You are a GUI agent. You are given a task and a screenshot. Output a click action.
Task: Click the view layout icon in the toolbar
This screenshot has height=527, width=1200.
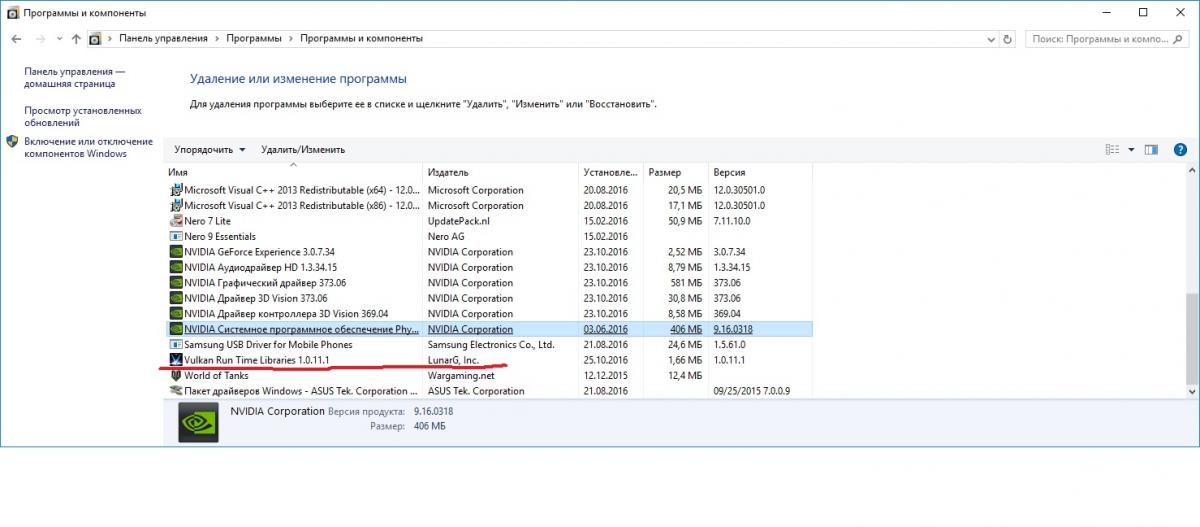point(1112,149)
